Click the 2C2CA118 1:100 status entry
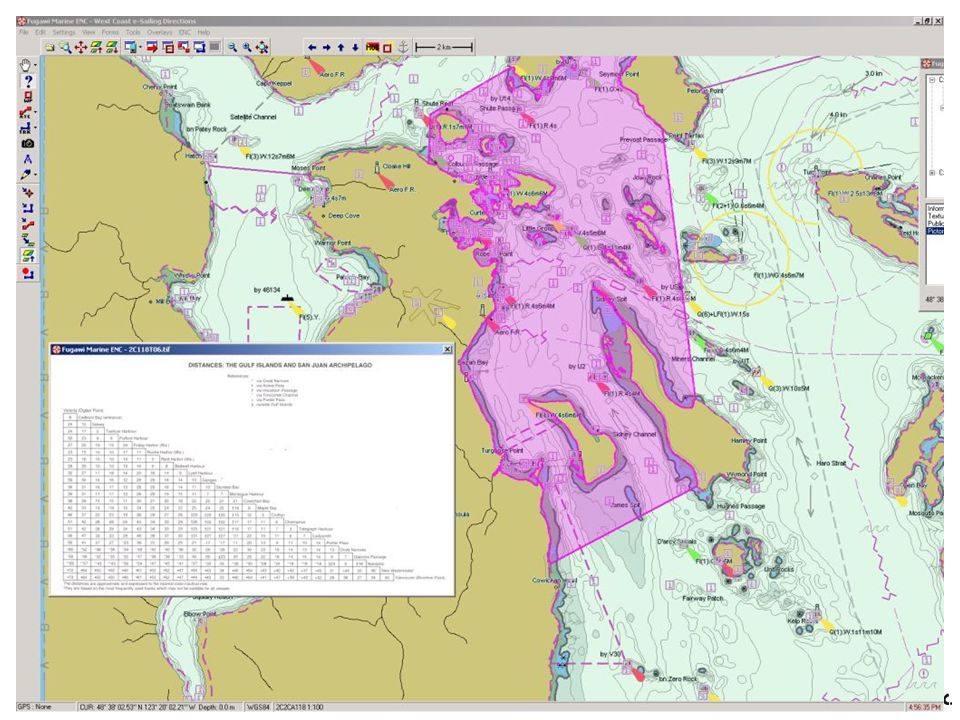 click(300, 707)
